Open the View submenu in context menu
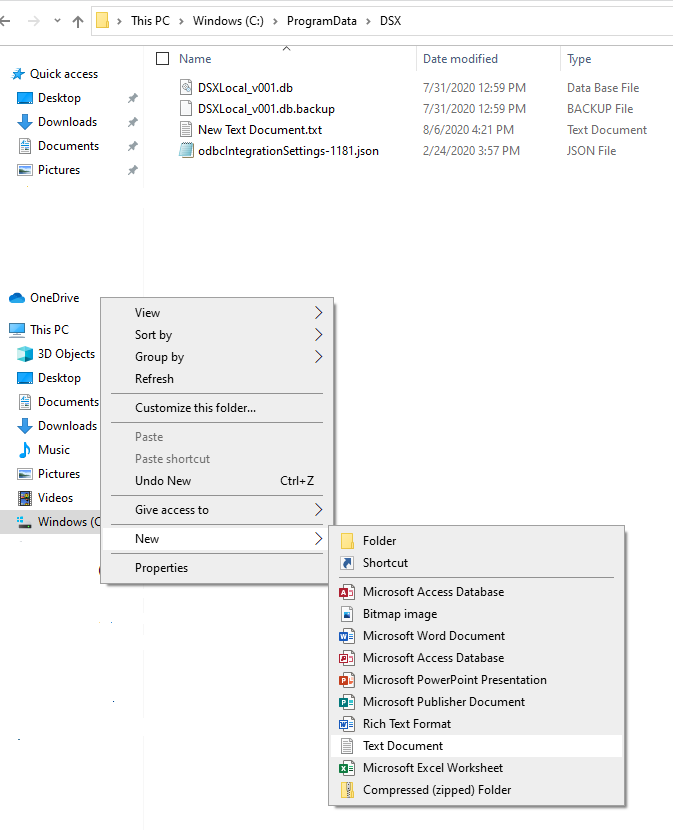673x830 pixels. [217, 313]
